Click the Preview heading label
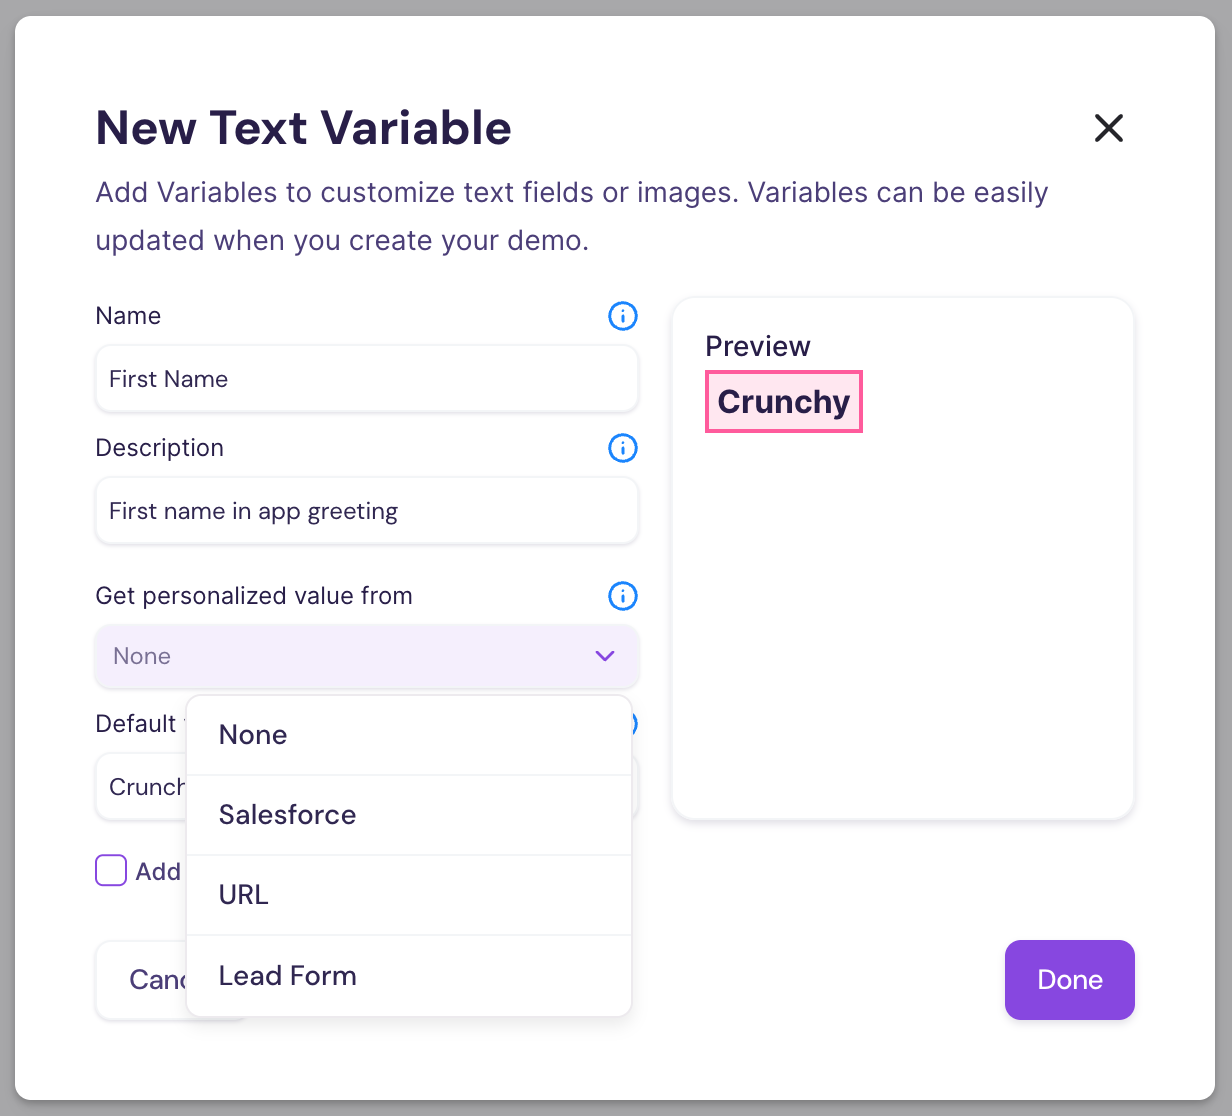This screenshot has width=1232, height=1116. pos(757,346)
